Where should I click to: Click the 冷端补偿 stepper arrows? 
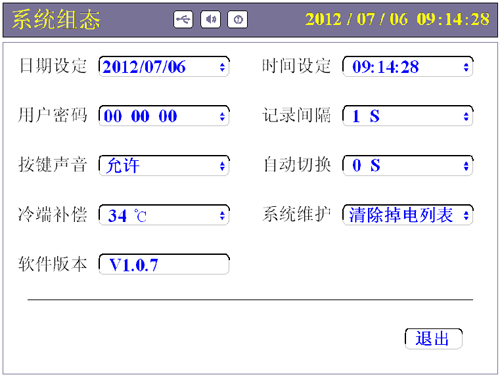pyautogui.click(x=222, y=215)
